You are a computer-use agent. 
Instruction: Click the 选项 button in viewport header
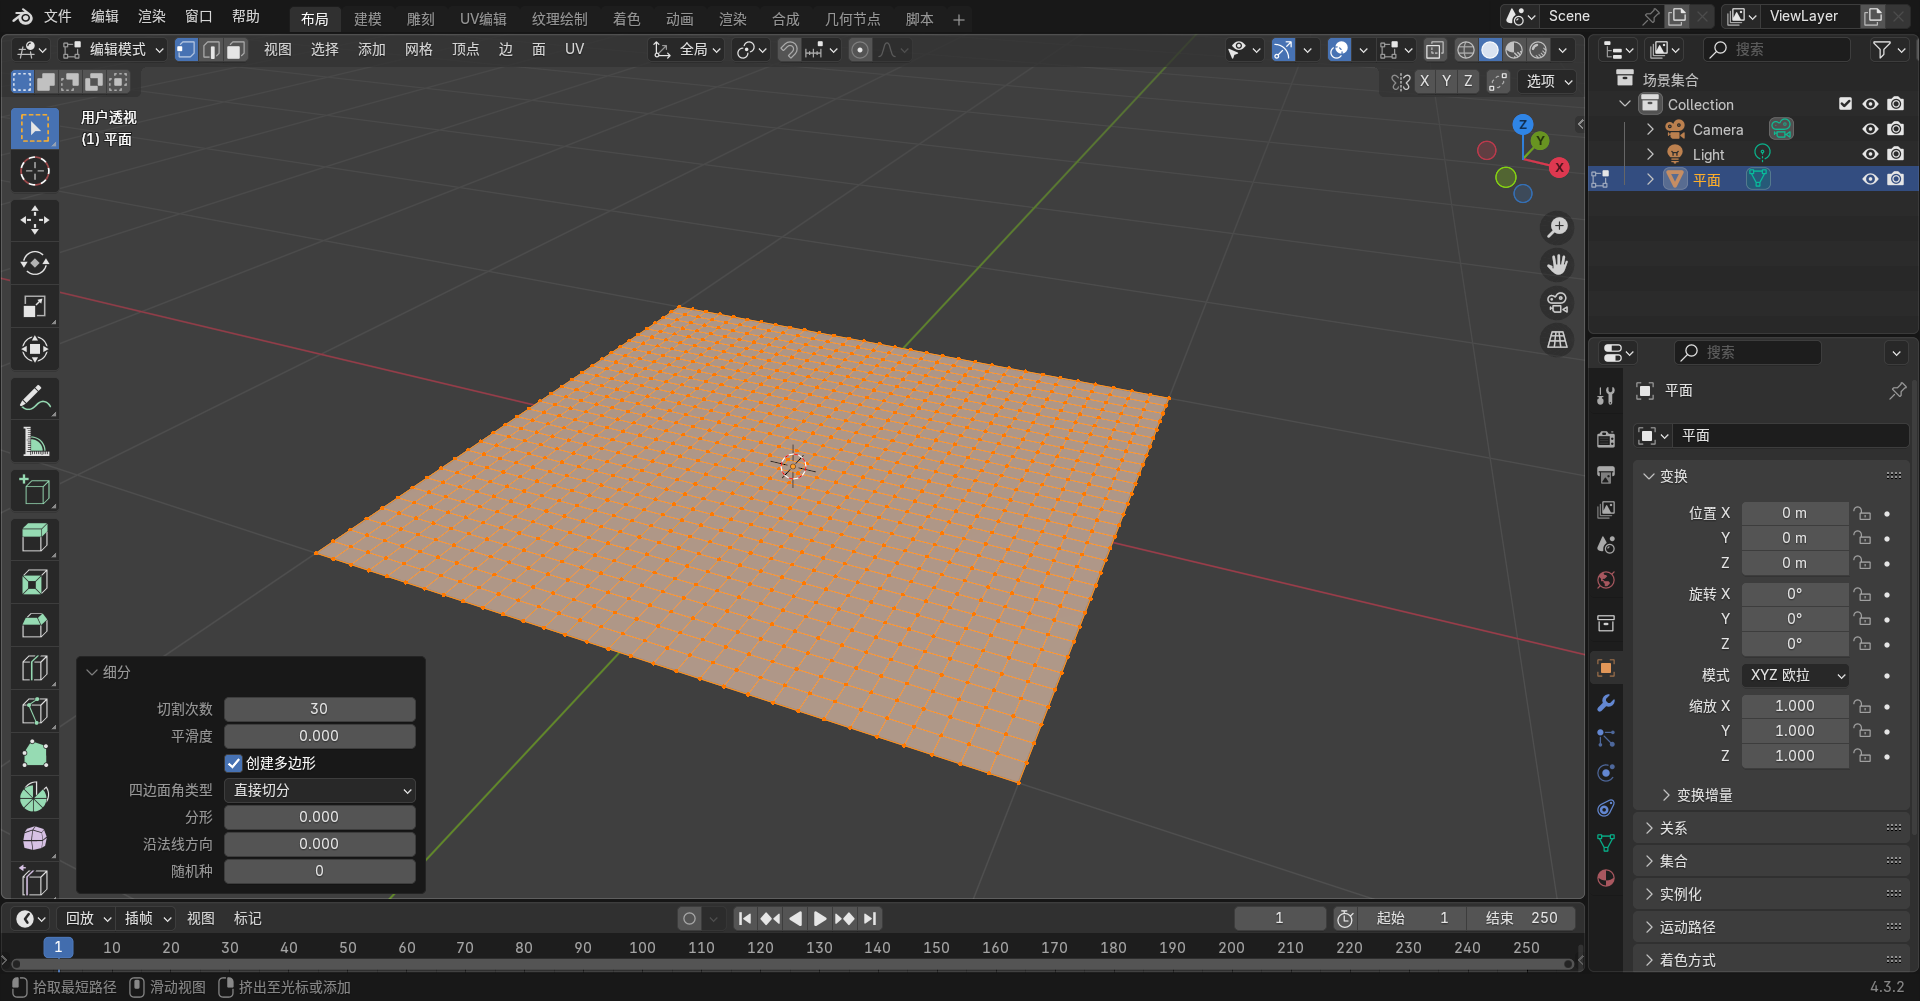1548,82
